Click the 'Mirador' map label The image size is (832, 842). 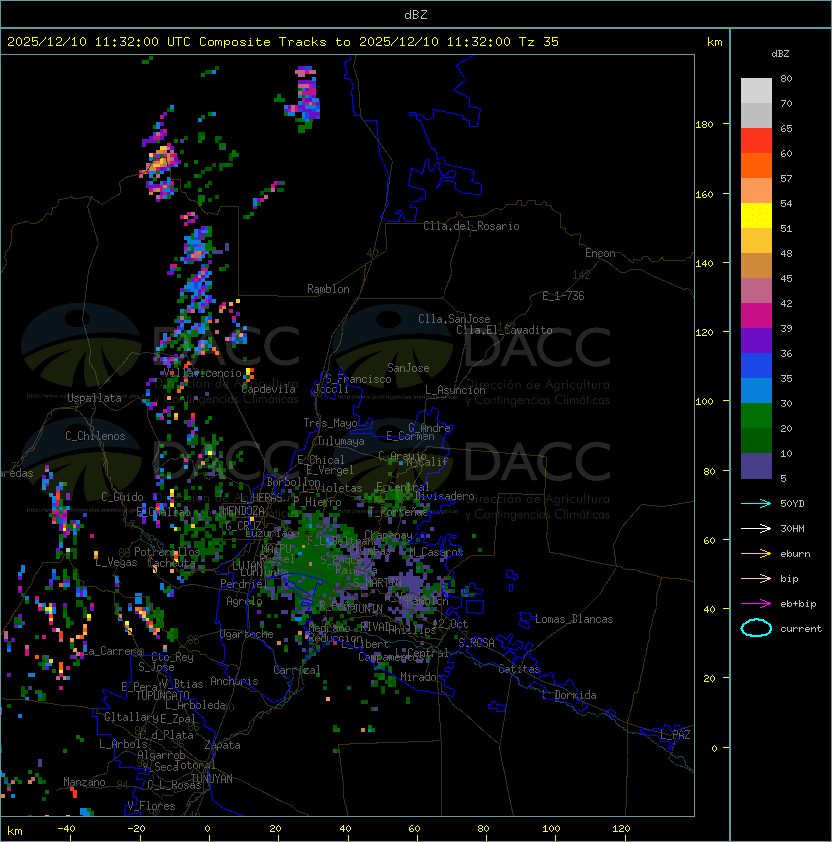421,677
